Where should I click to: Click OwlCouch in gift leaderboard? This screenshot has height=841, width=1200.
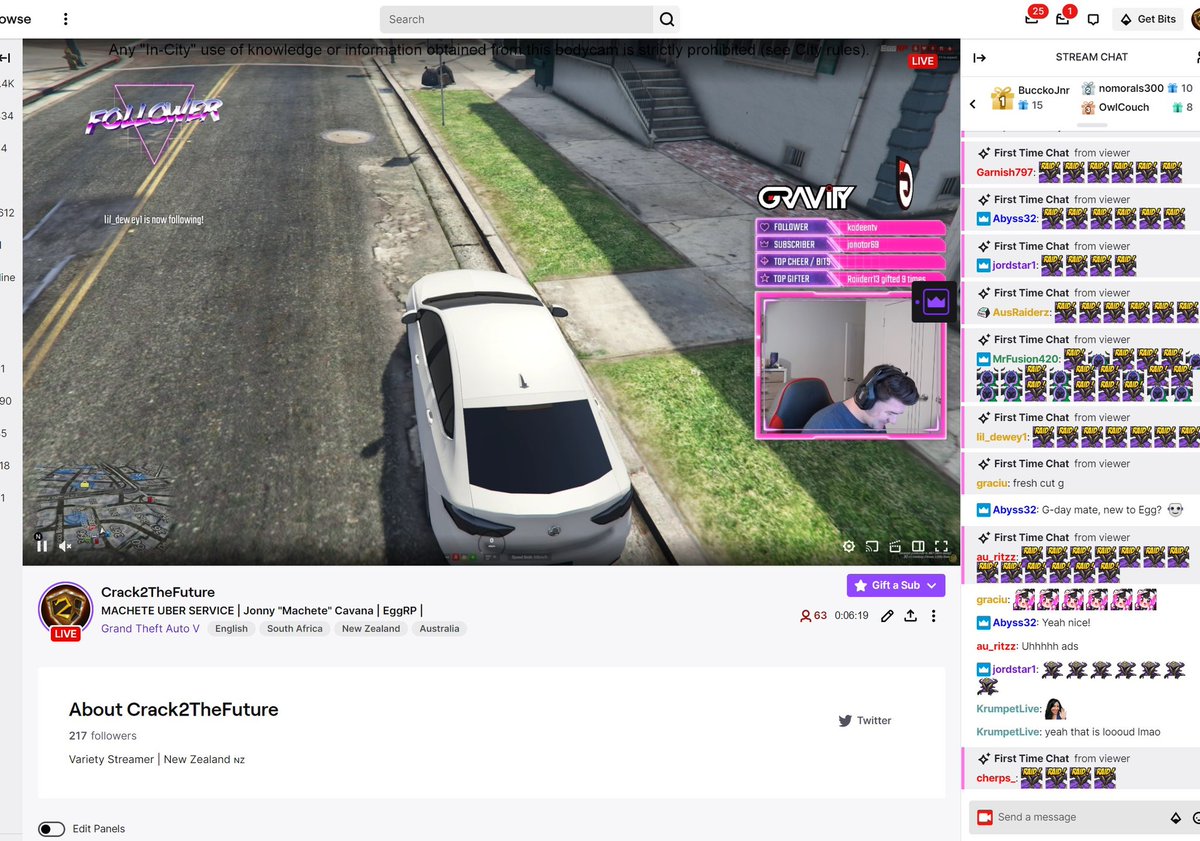click(1124, 107)
